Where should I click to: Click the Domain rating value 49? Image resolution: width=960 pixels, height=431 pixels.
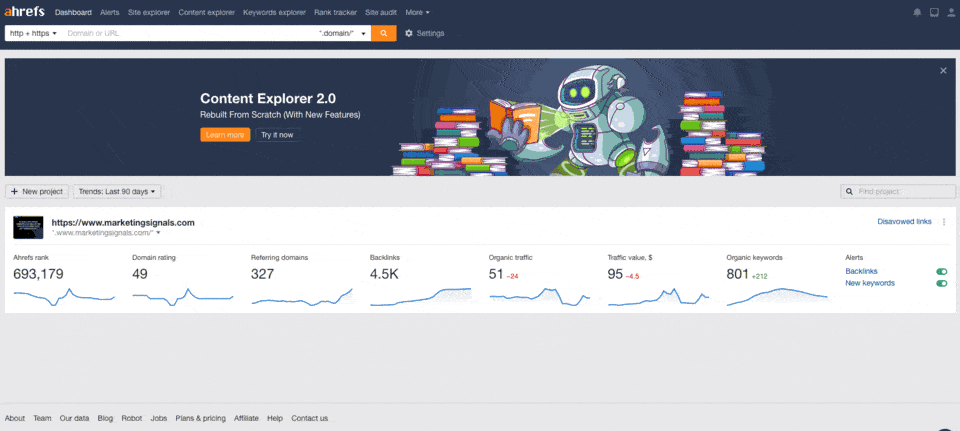[x=140, y=274]
